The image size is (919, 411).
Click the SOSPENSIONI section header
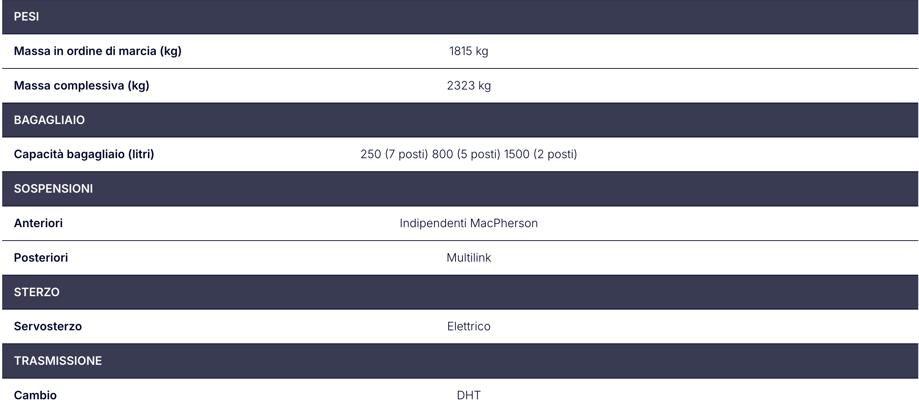point(460,189)
